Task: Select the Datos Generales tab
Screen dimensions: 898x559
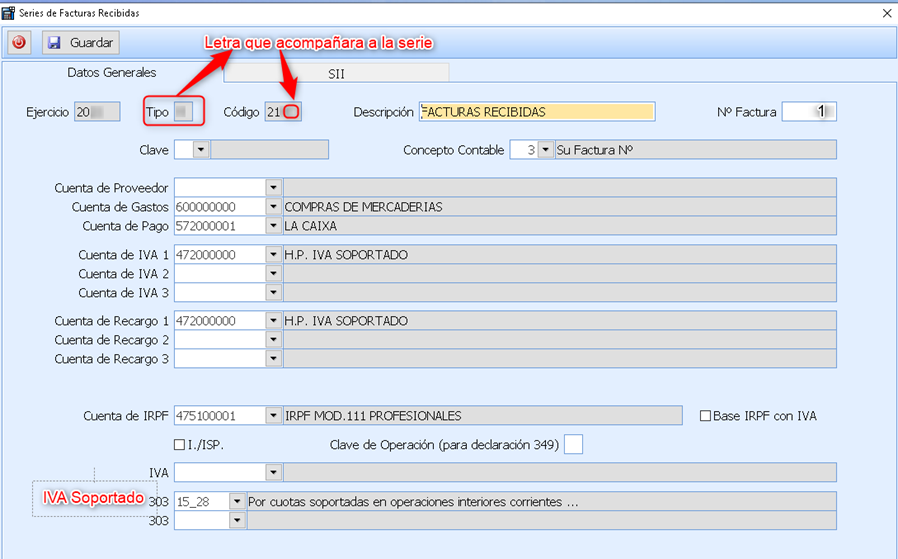Action: tap(112, 73)
